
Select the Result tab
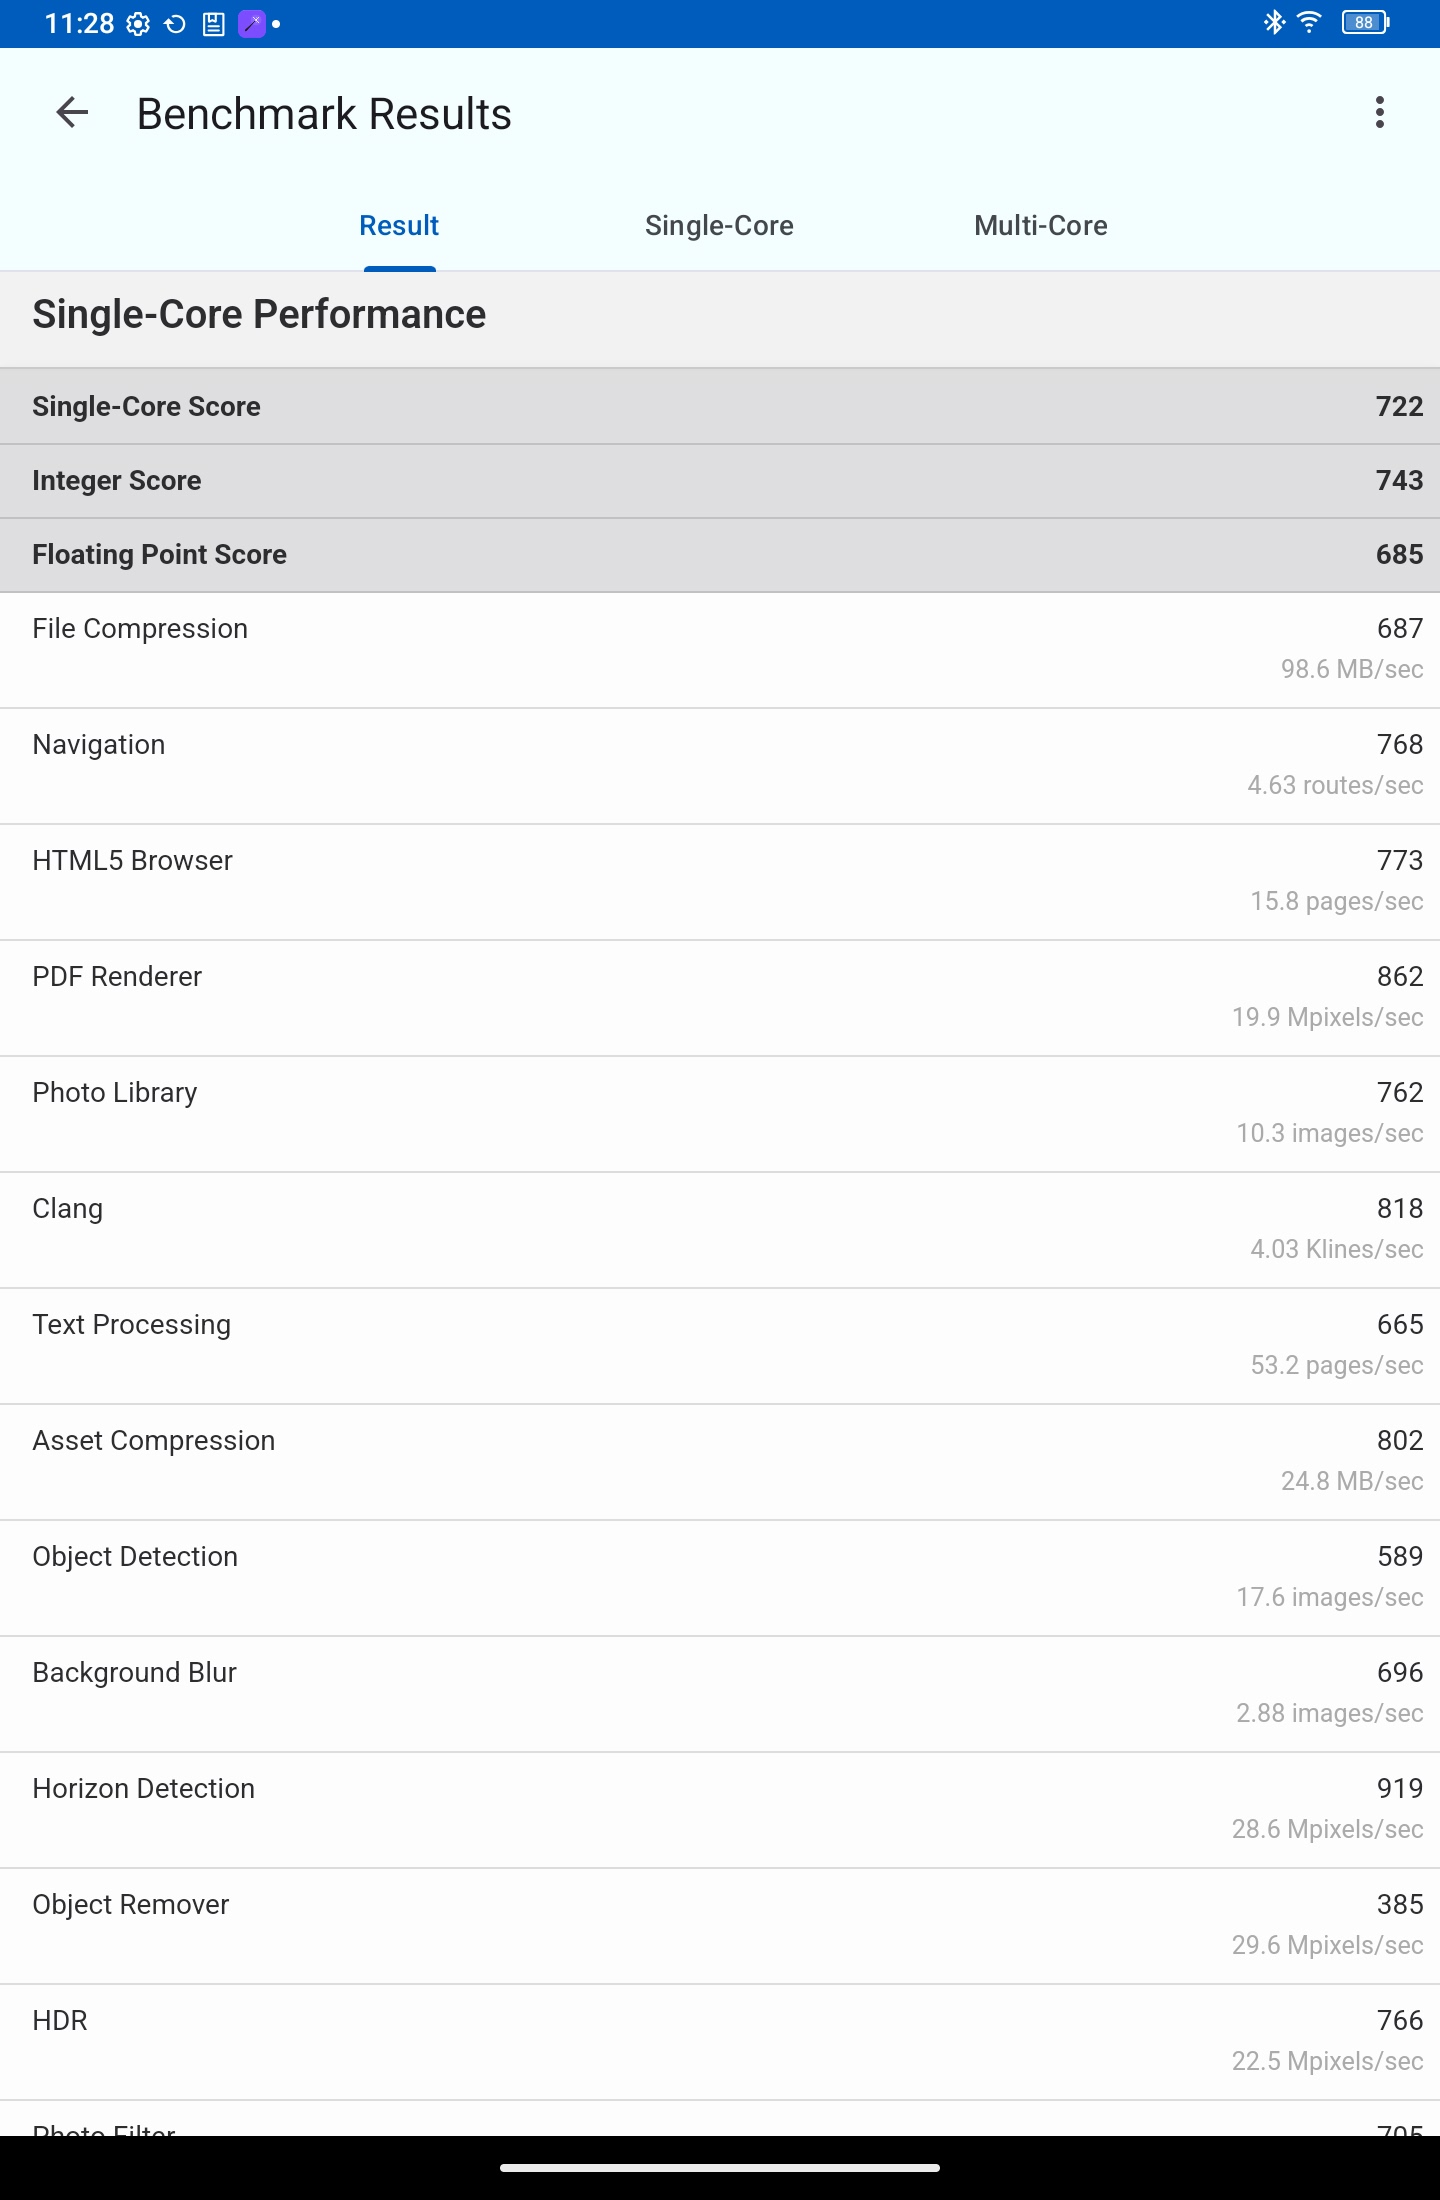point(399,226)
